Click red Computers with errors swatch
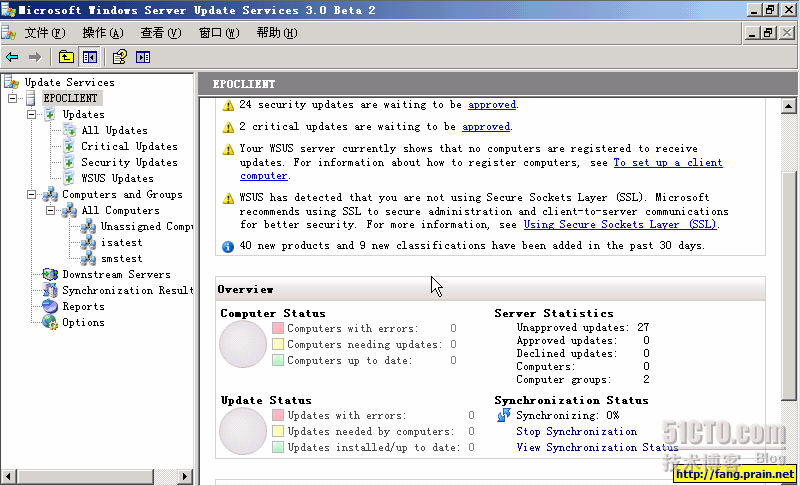800x486 pixels. point(278,328)
